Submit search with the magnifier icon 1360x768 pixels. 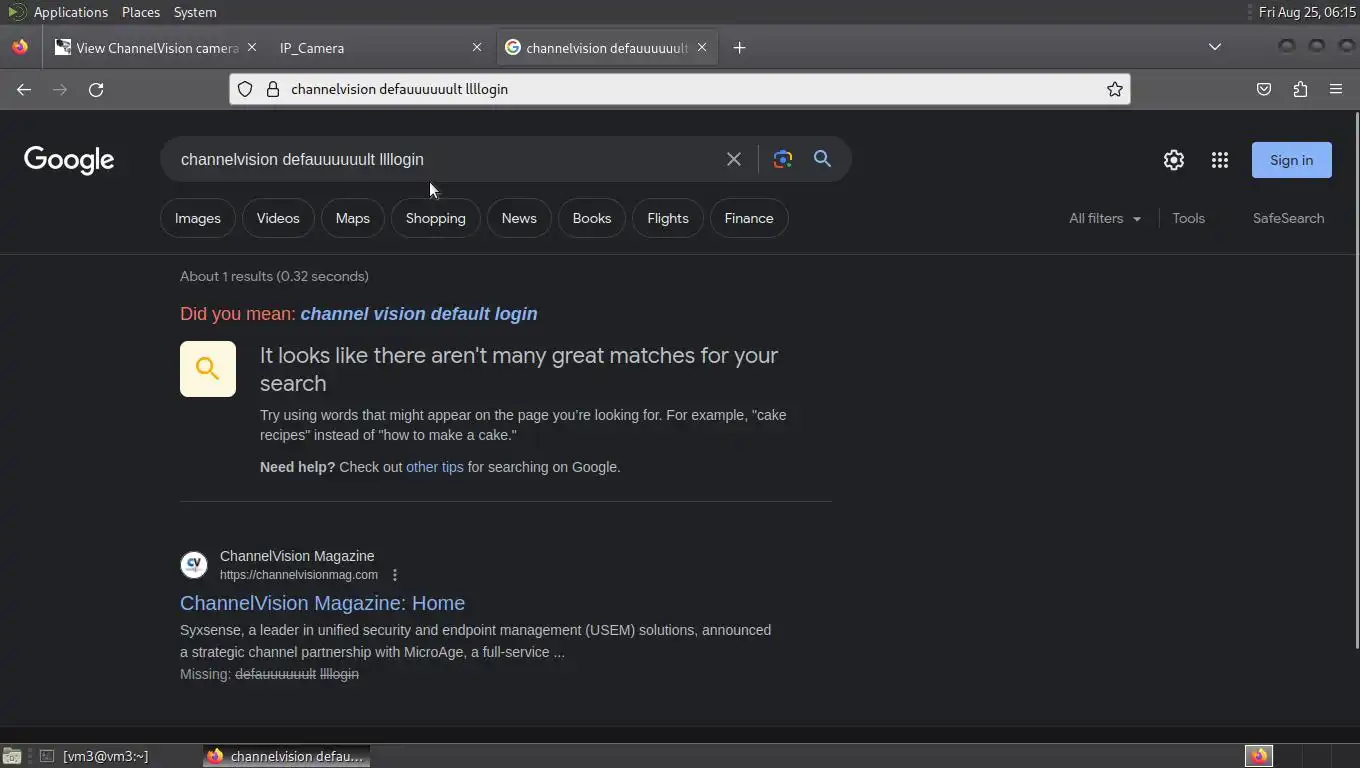[x=822, y=158]
